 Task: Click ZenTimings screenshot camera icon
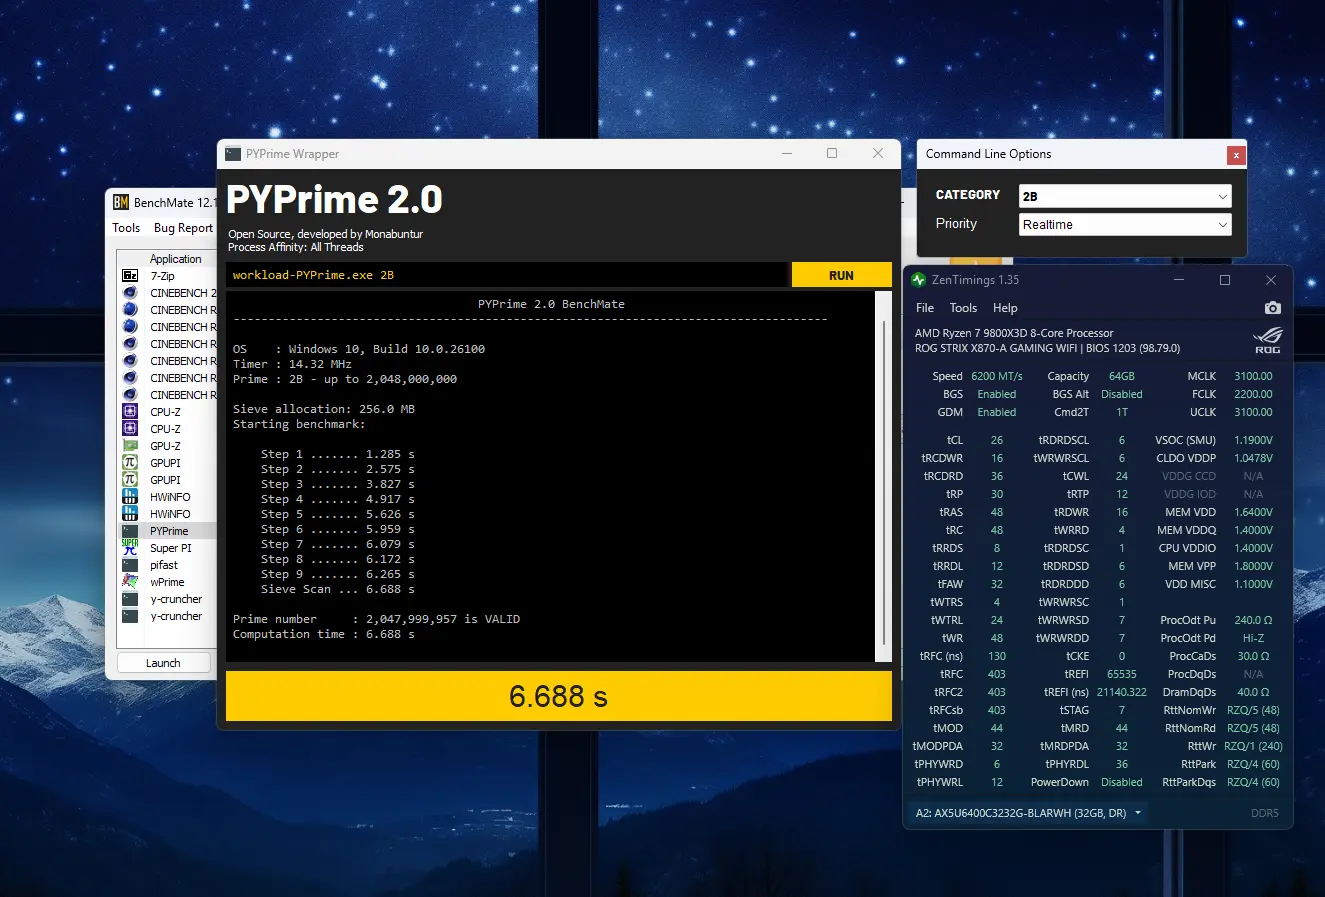1272,308
